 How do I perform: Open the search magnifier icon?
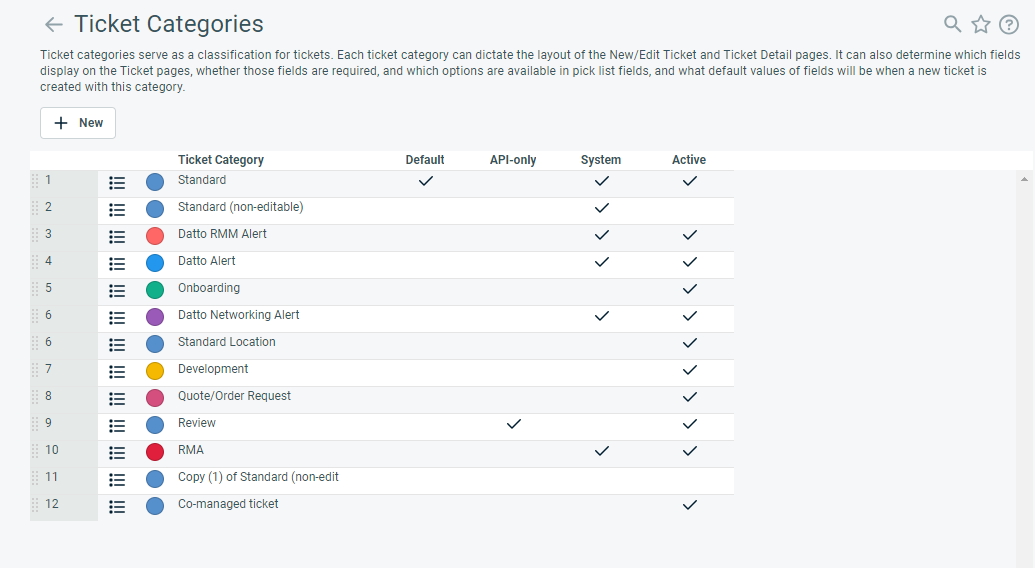(953, 25)
